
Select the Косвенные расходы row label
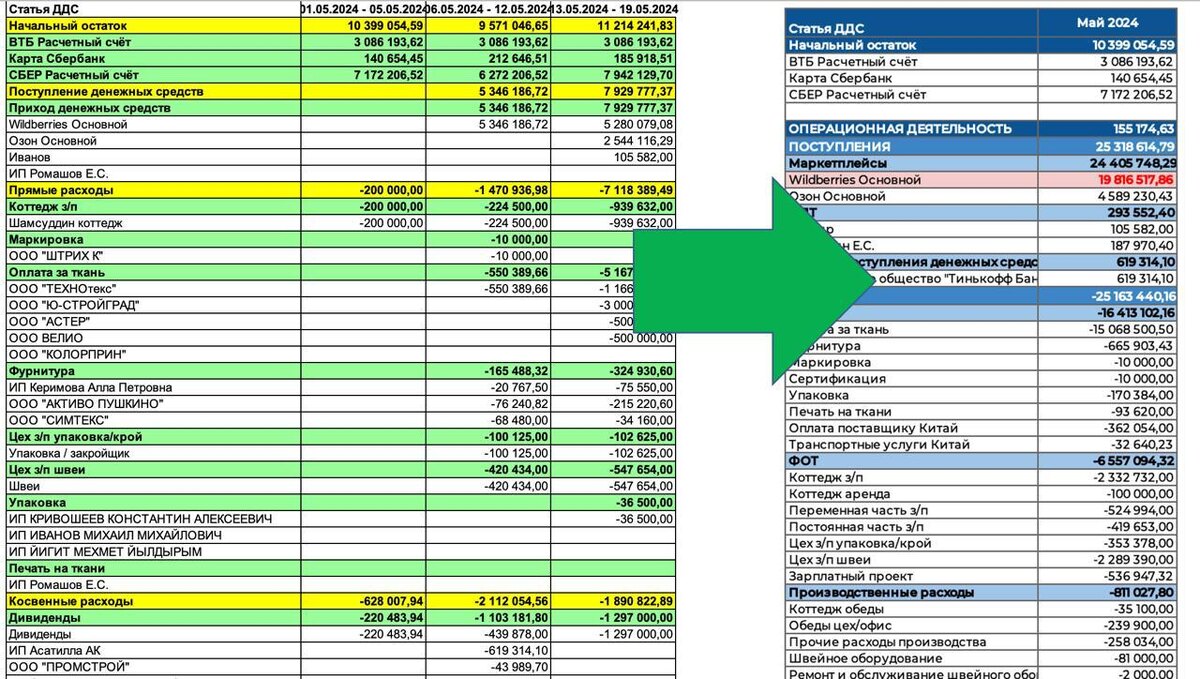tap(70, 601)
